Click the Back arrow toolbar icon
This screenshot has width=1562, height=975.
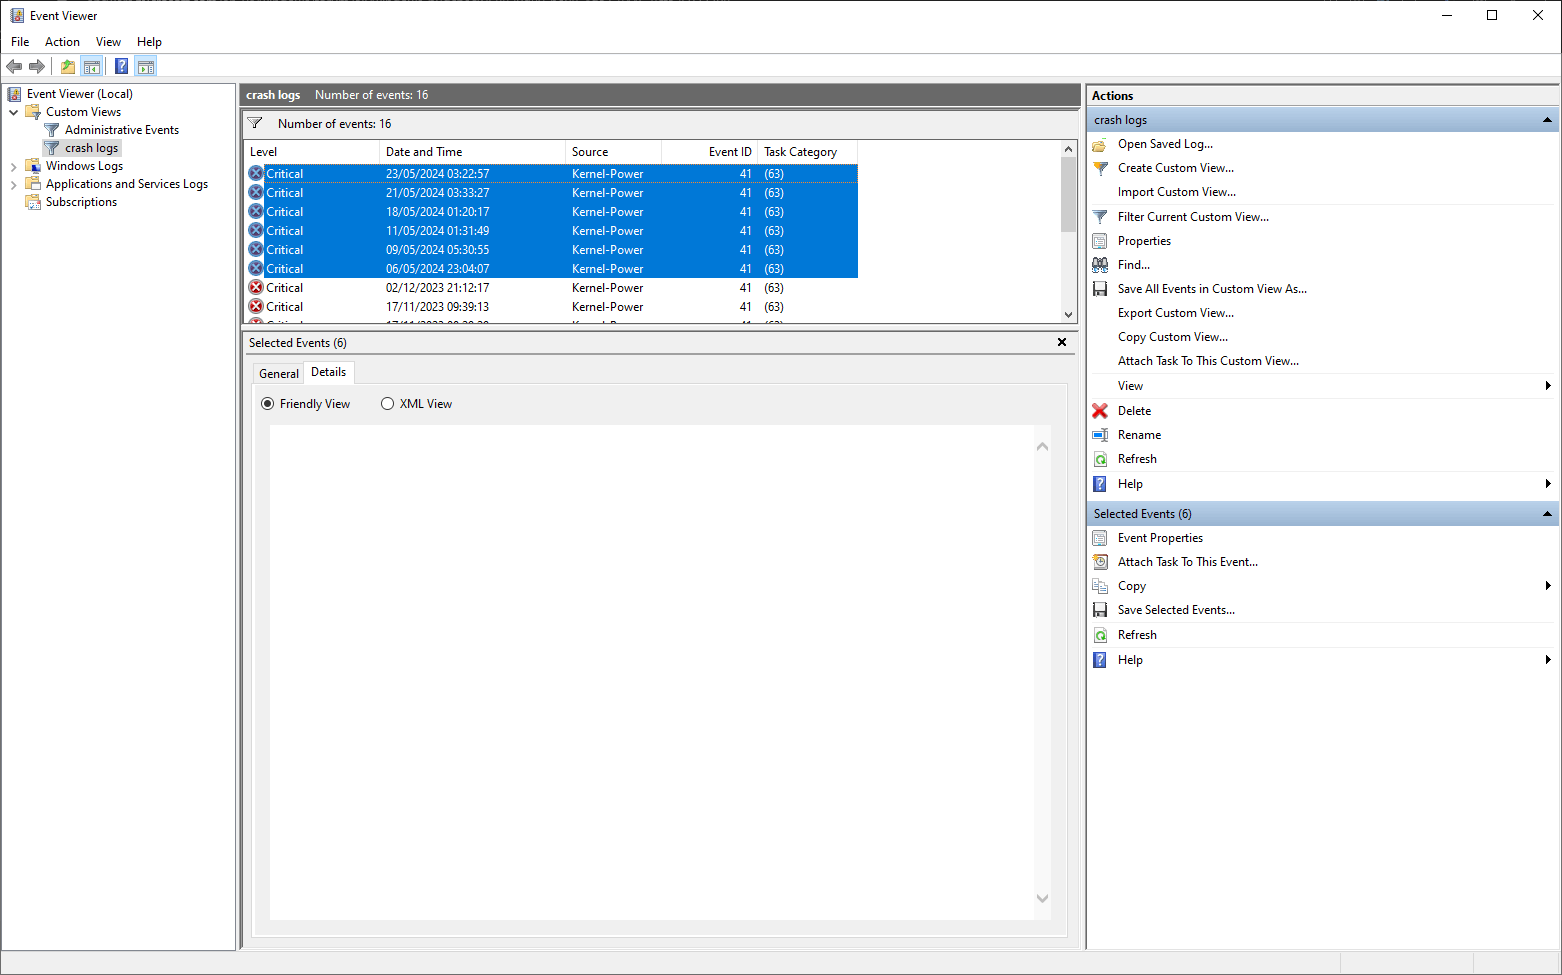pyautogui.click(x=14, y=67)
